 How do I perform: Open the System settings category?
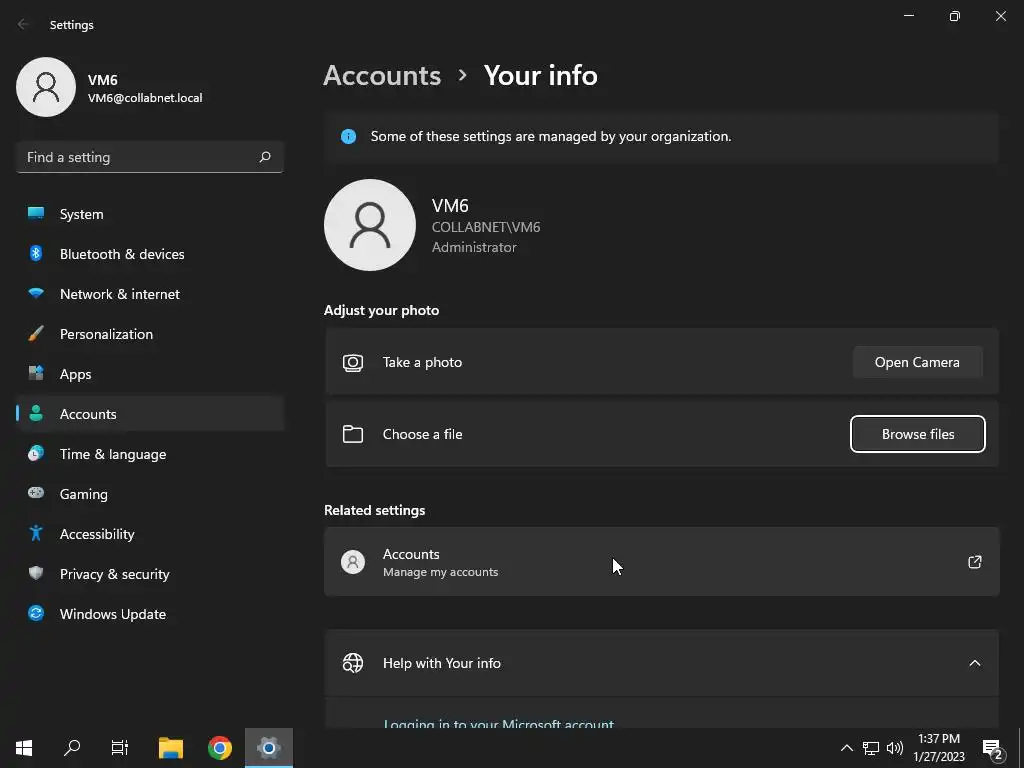point(150,214)
